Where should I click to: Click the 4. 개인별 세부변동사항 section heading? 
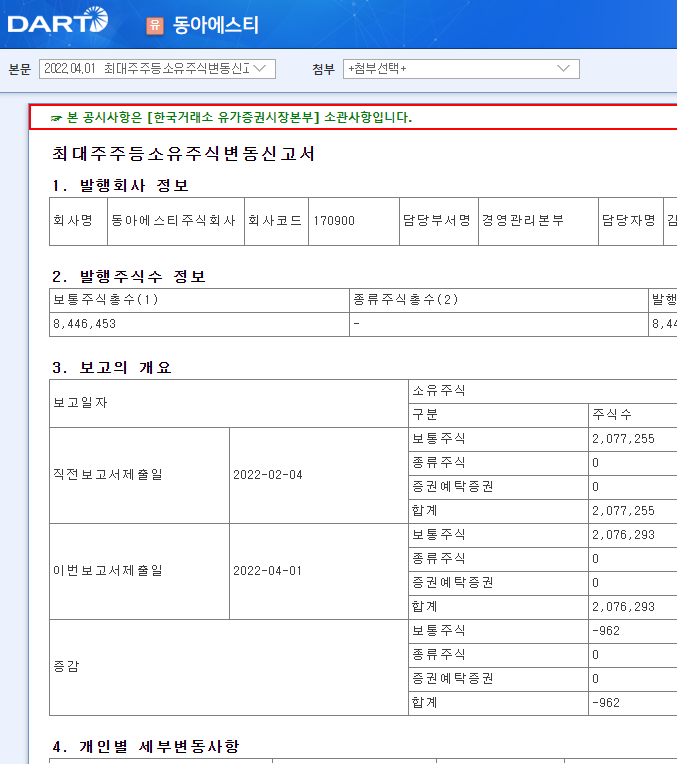146,746
